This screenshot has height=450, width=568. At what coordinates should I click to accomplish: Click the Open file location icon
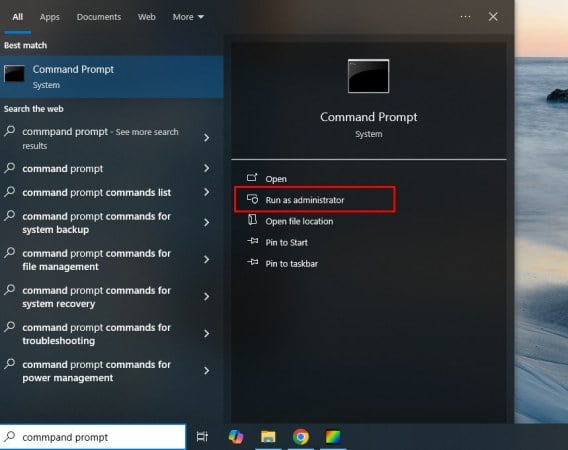point(252,220)
